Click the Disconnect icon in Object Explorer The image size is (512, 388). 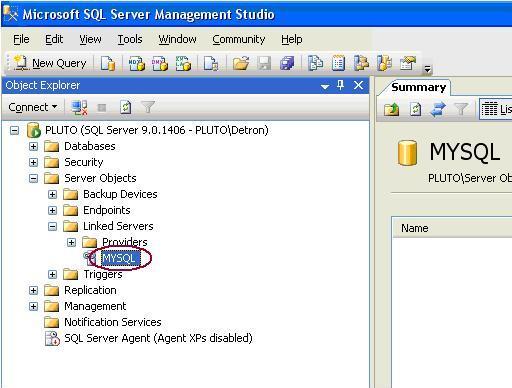point(79,107)
